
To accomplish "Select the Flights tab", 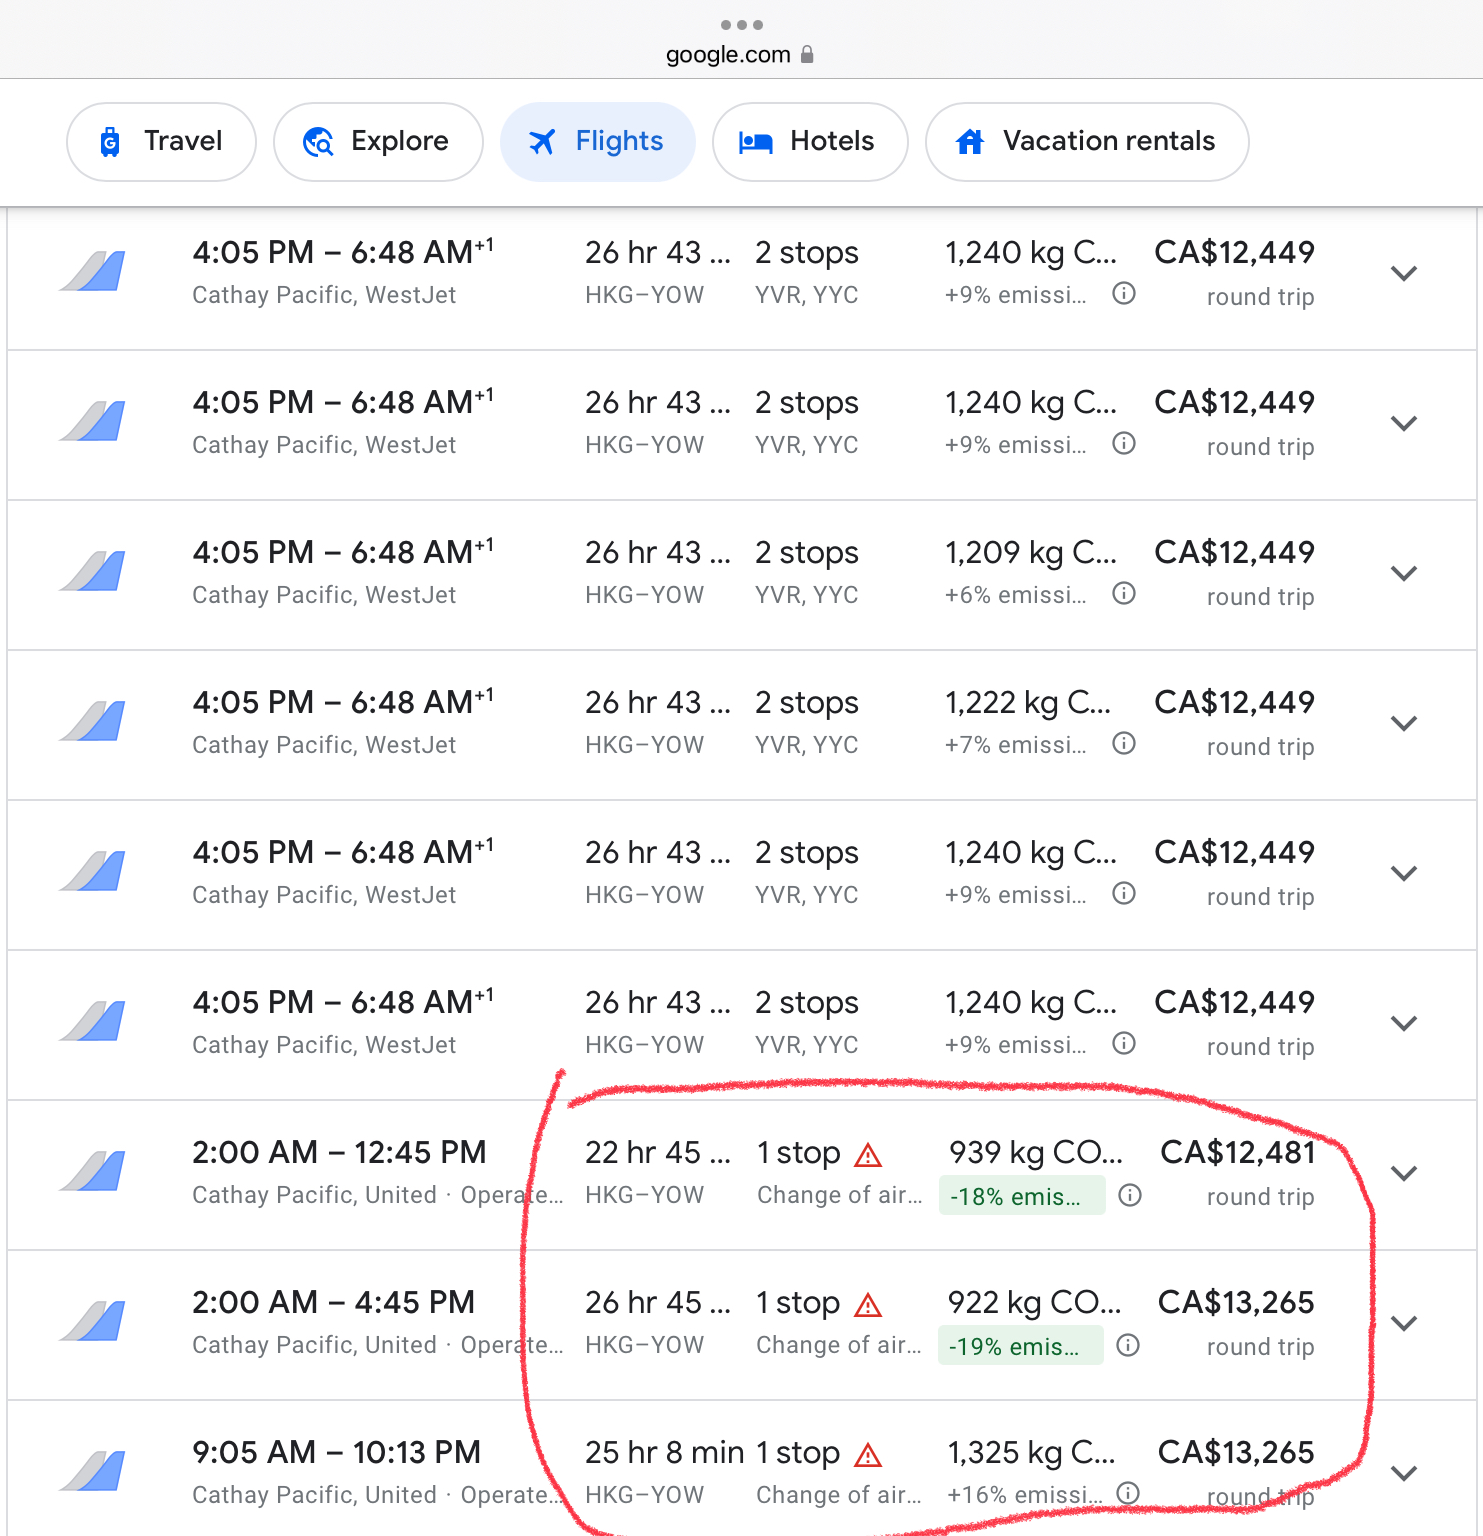I will (598, 142).
